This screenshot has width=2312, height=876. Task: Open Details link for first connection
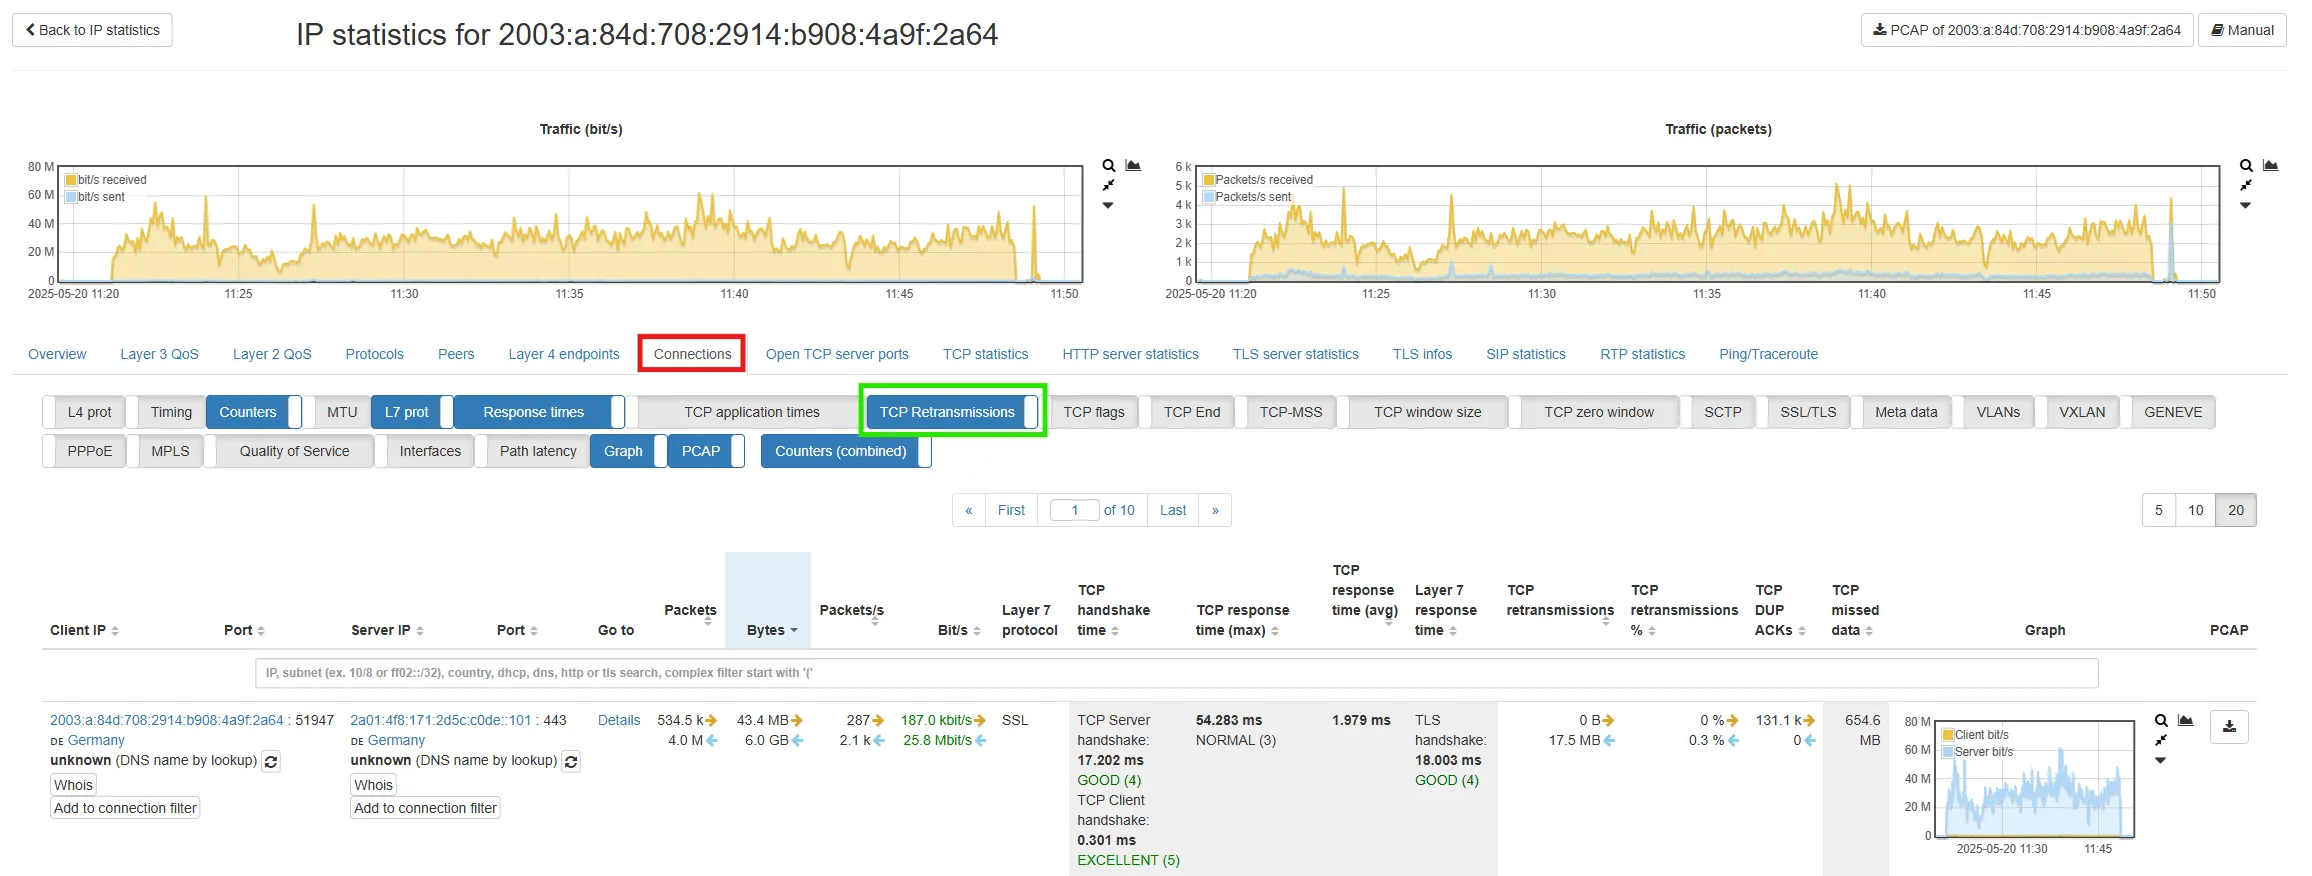pyautogui.click(x=618, y=720)
